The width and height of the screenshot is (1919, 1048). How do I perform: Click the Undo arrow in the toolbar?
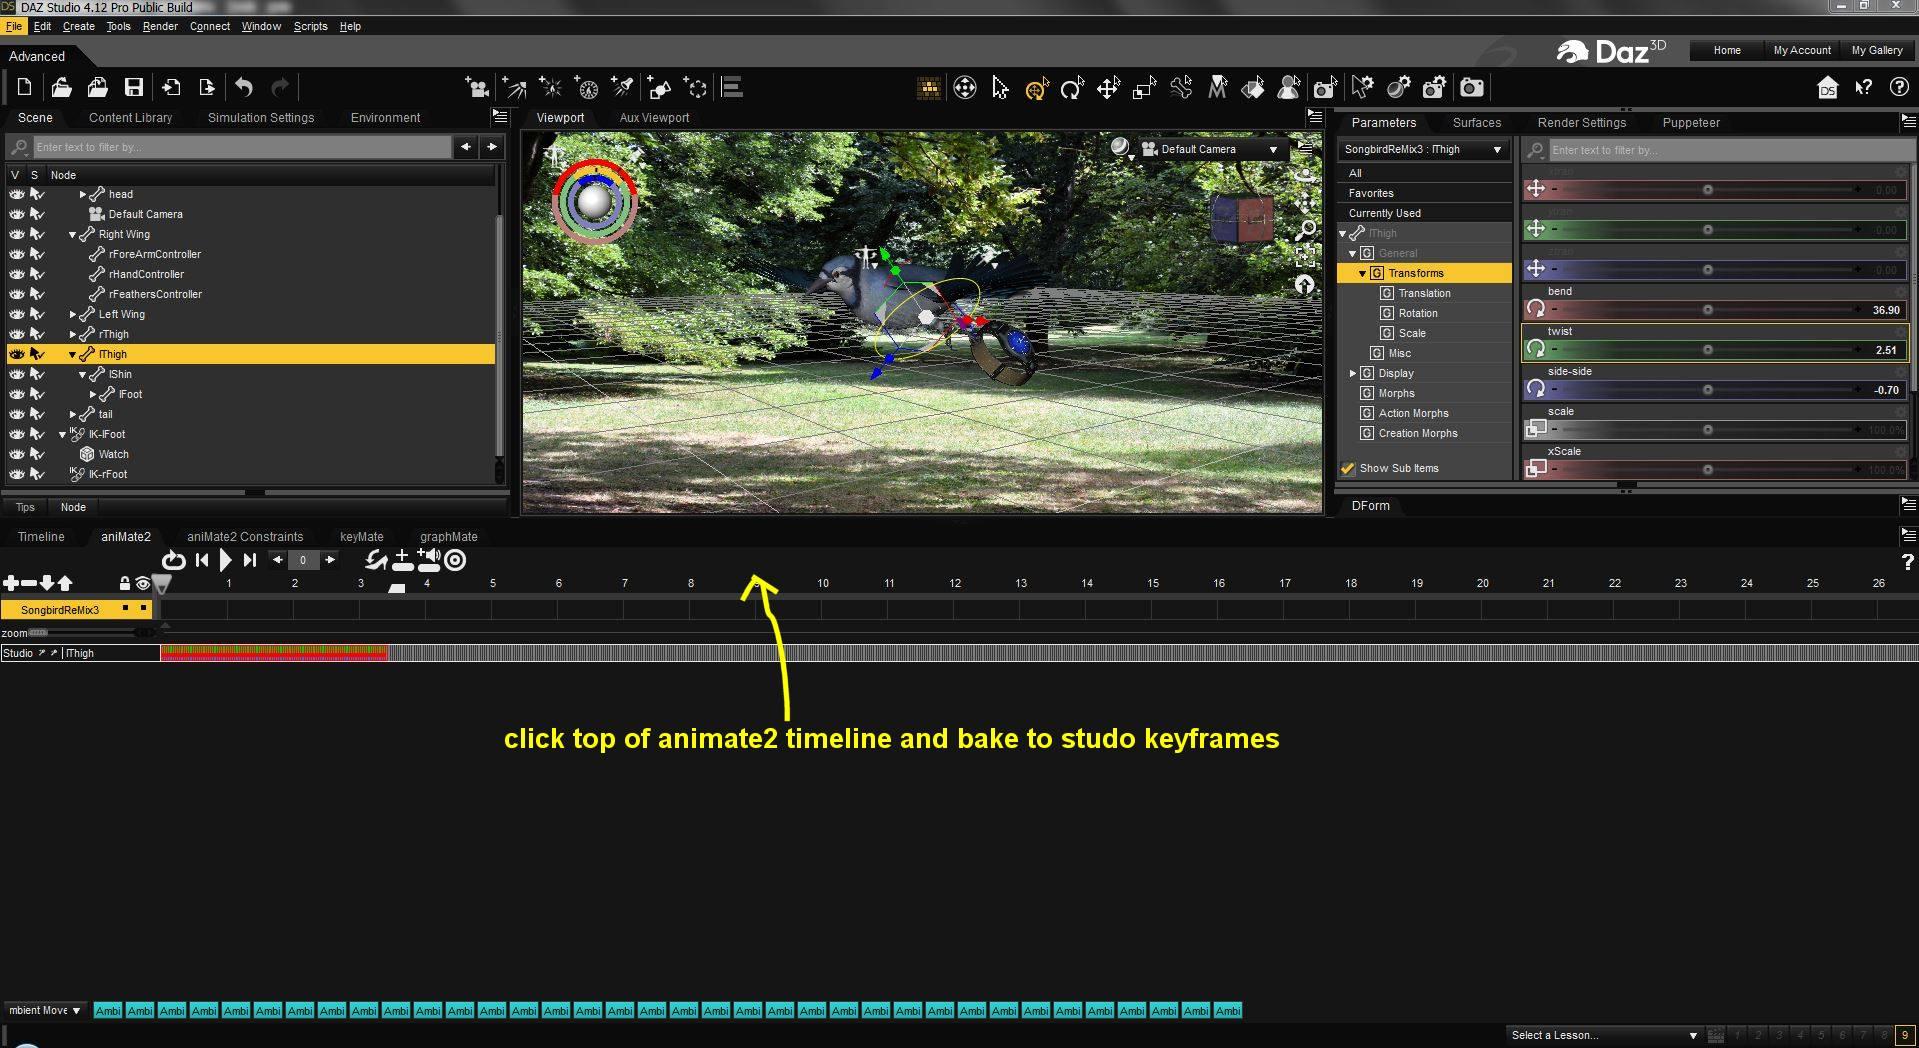tap(244, 88)
